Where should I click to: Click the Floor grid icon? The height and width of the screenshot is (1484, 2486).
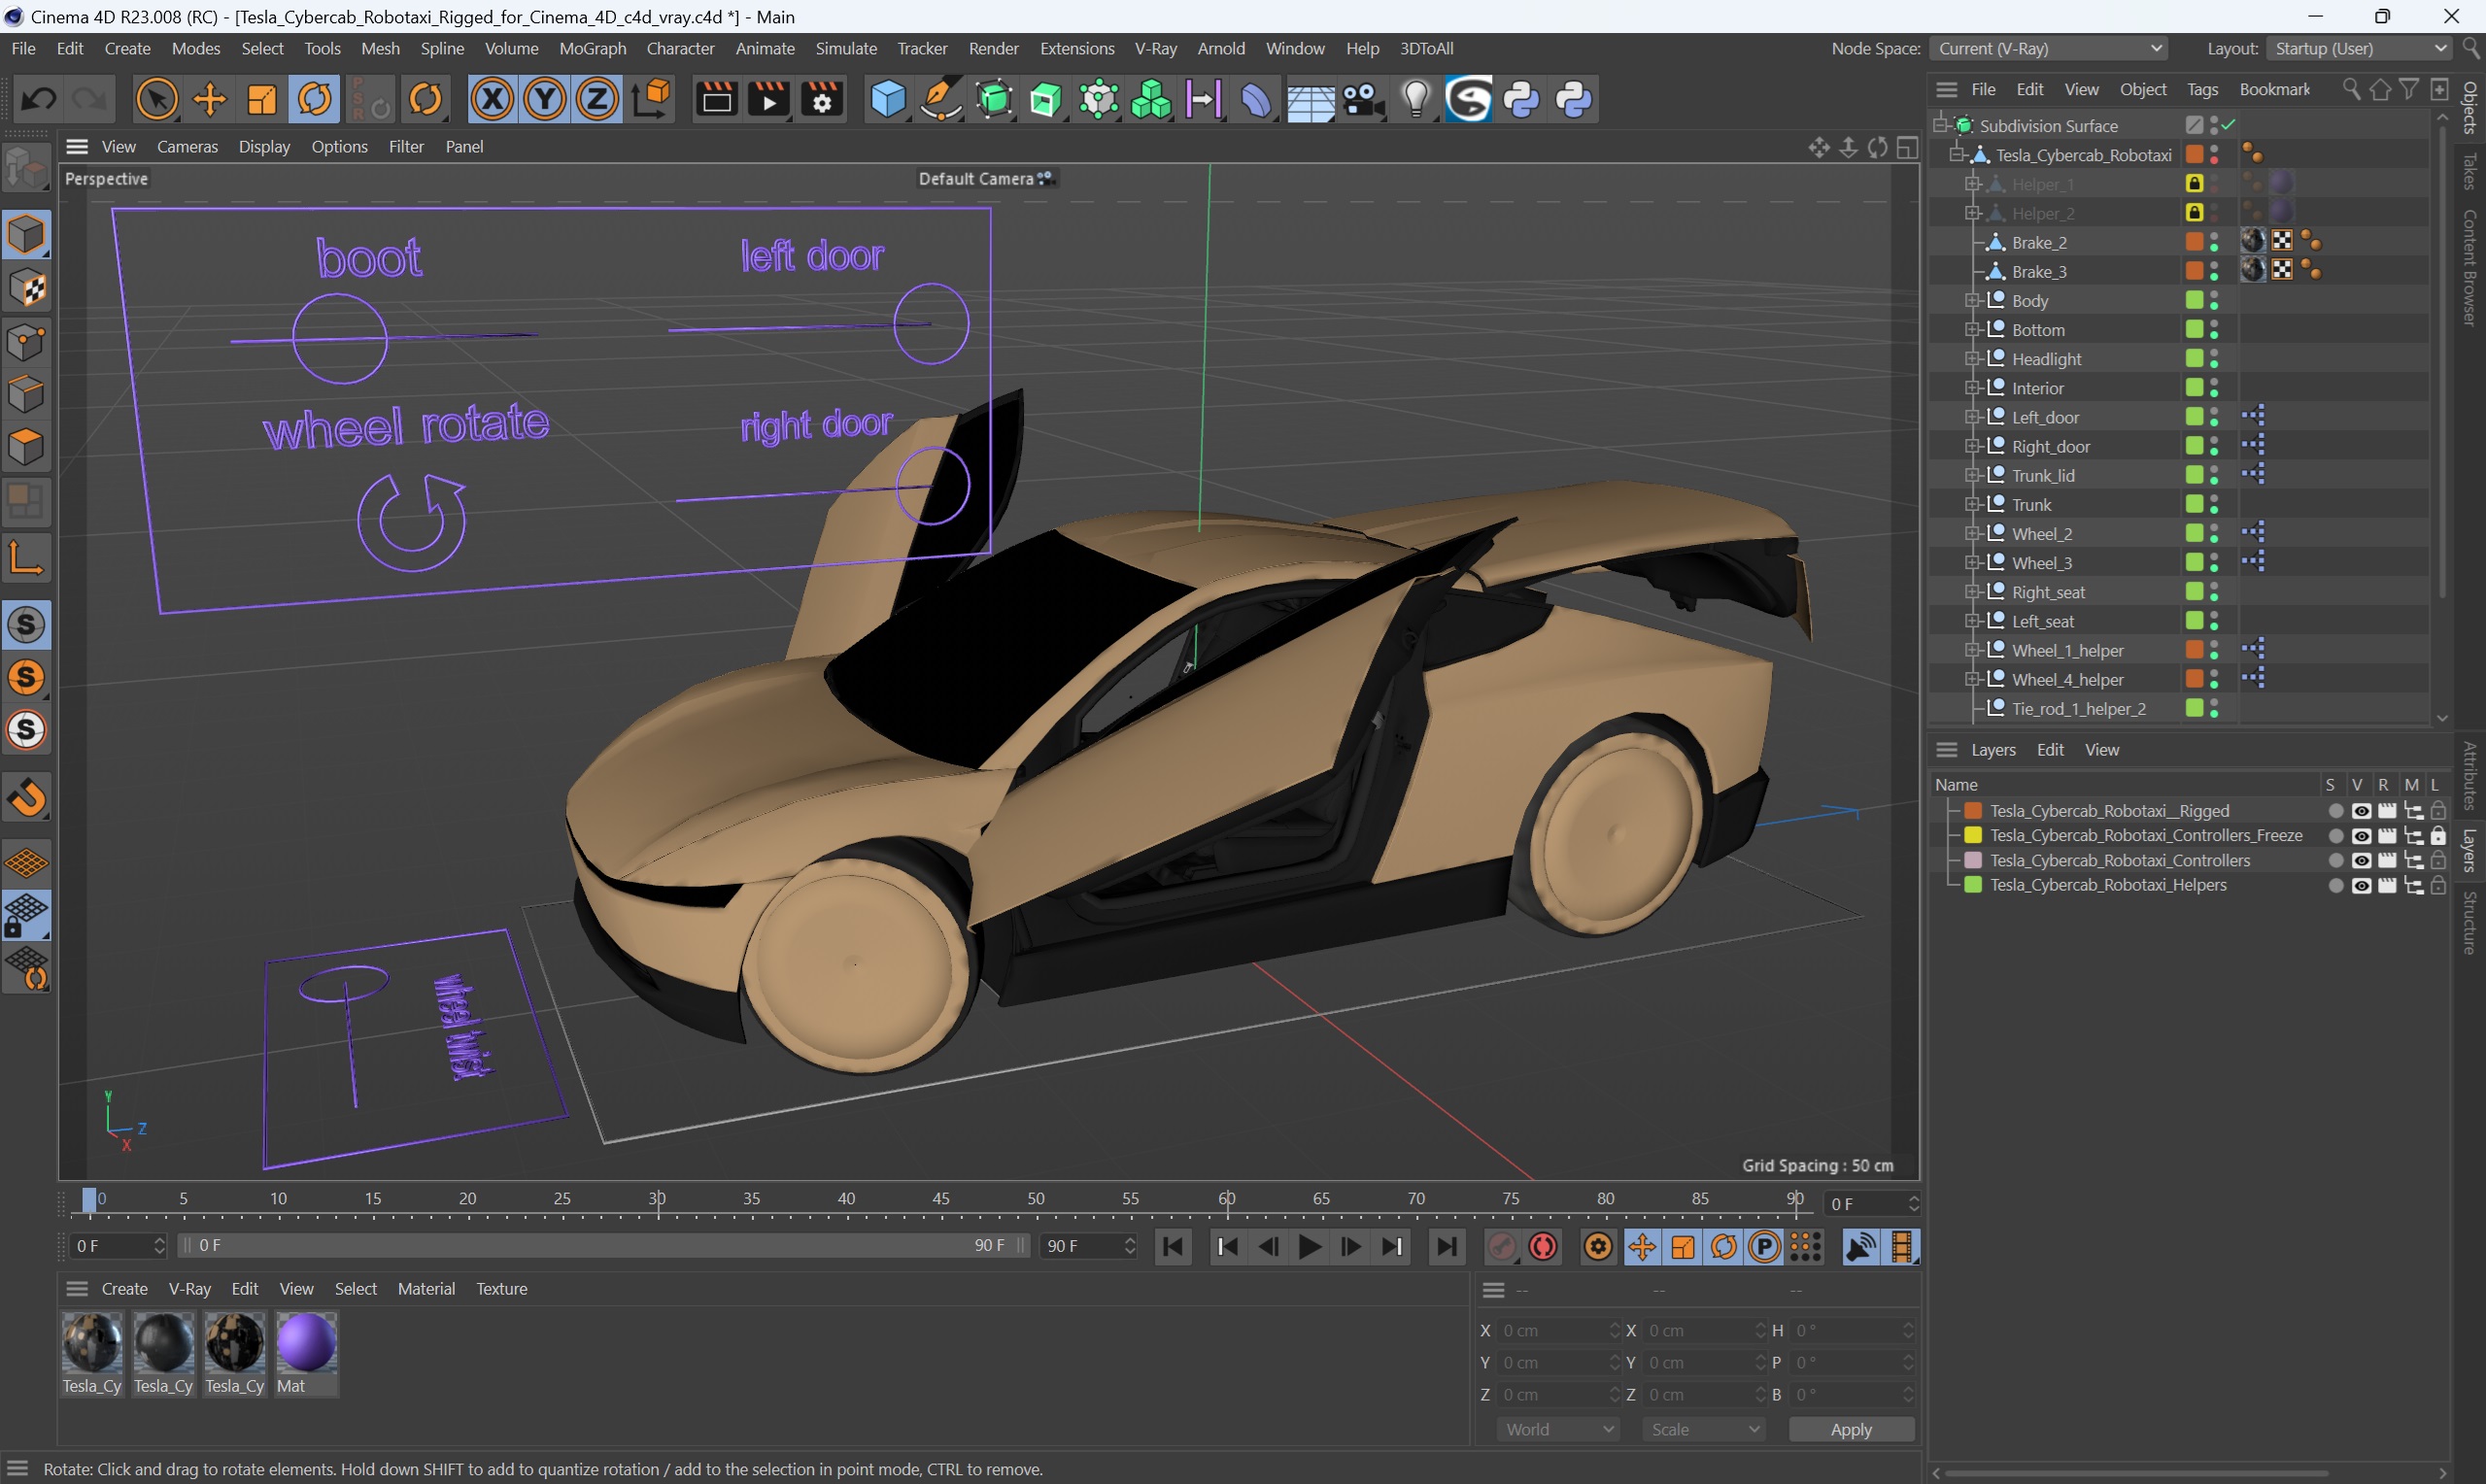1310,99
